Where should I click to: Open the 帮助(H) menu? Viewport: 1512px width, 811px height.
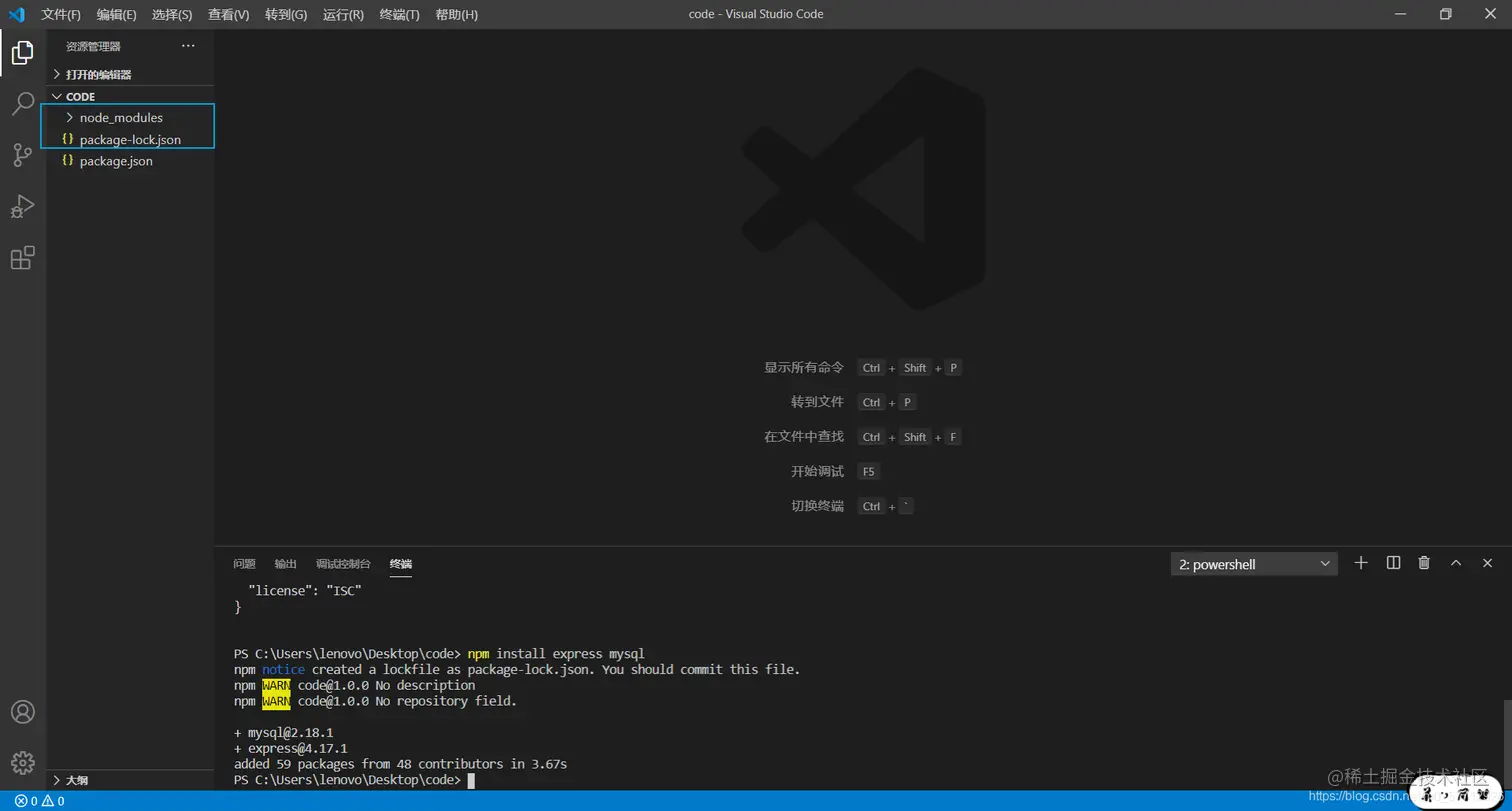pyautogui.click(x=457, y=14)
